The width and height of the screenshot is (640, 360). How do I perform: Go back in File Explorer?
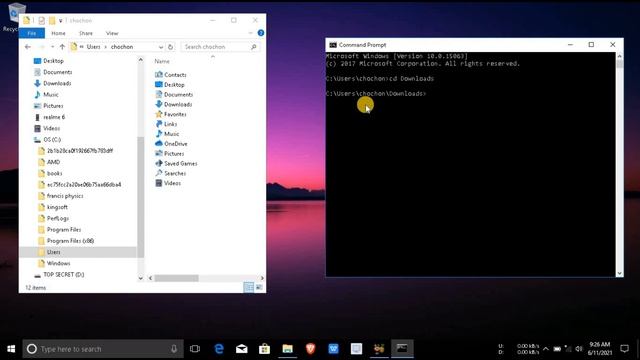pyautogui.click(x=28, y=47)
